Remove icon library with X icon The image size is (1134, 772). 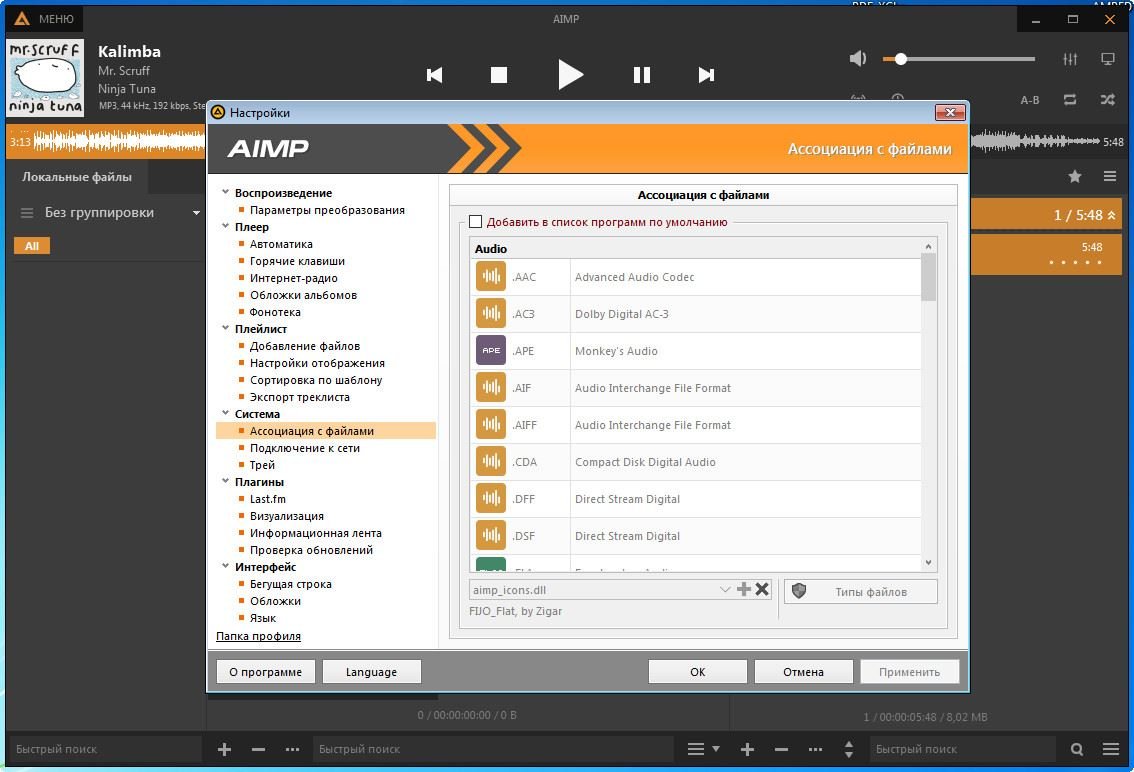tap(762, 590)
